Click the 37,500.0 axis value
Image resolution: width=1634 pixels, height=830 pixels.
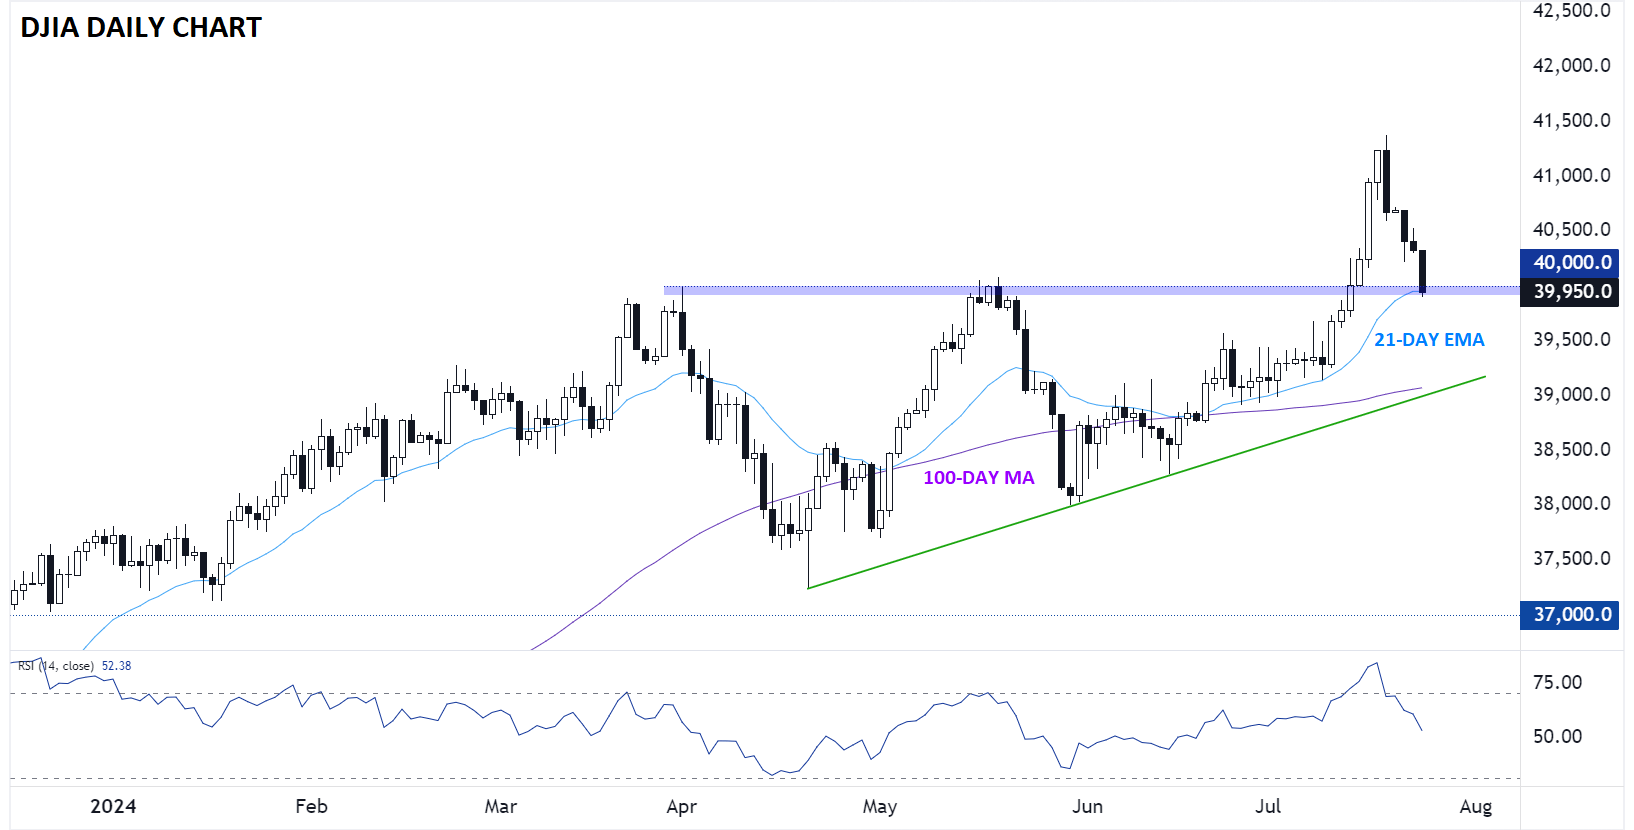[x=1571, y=558]
